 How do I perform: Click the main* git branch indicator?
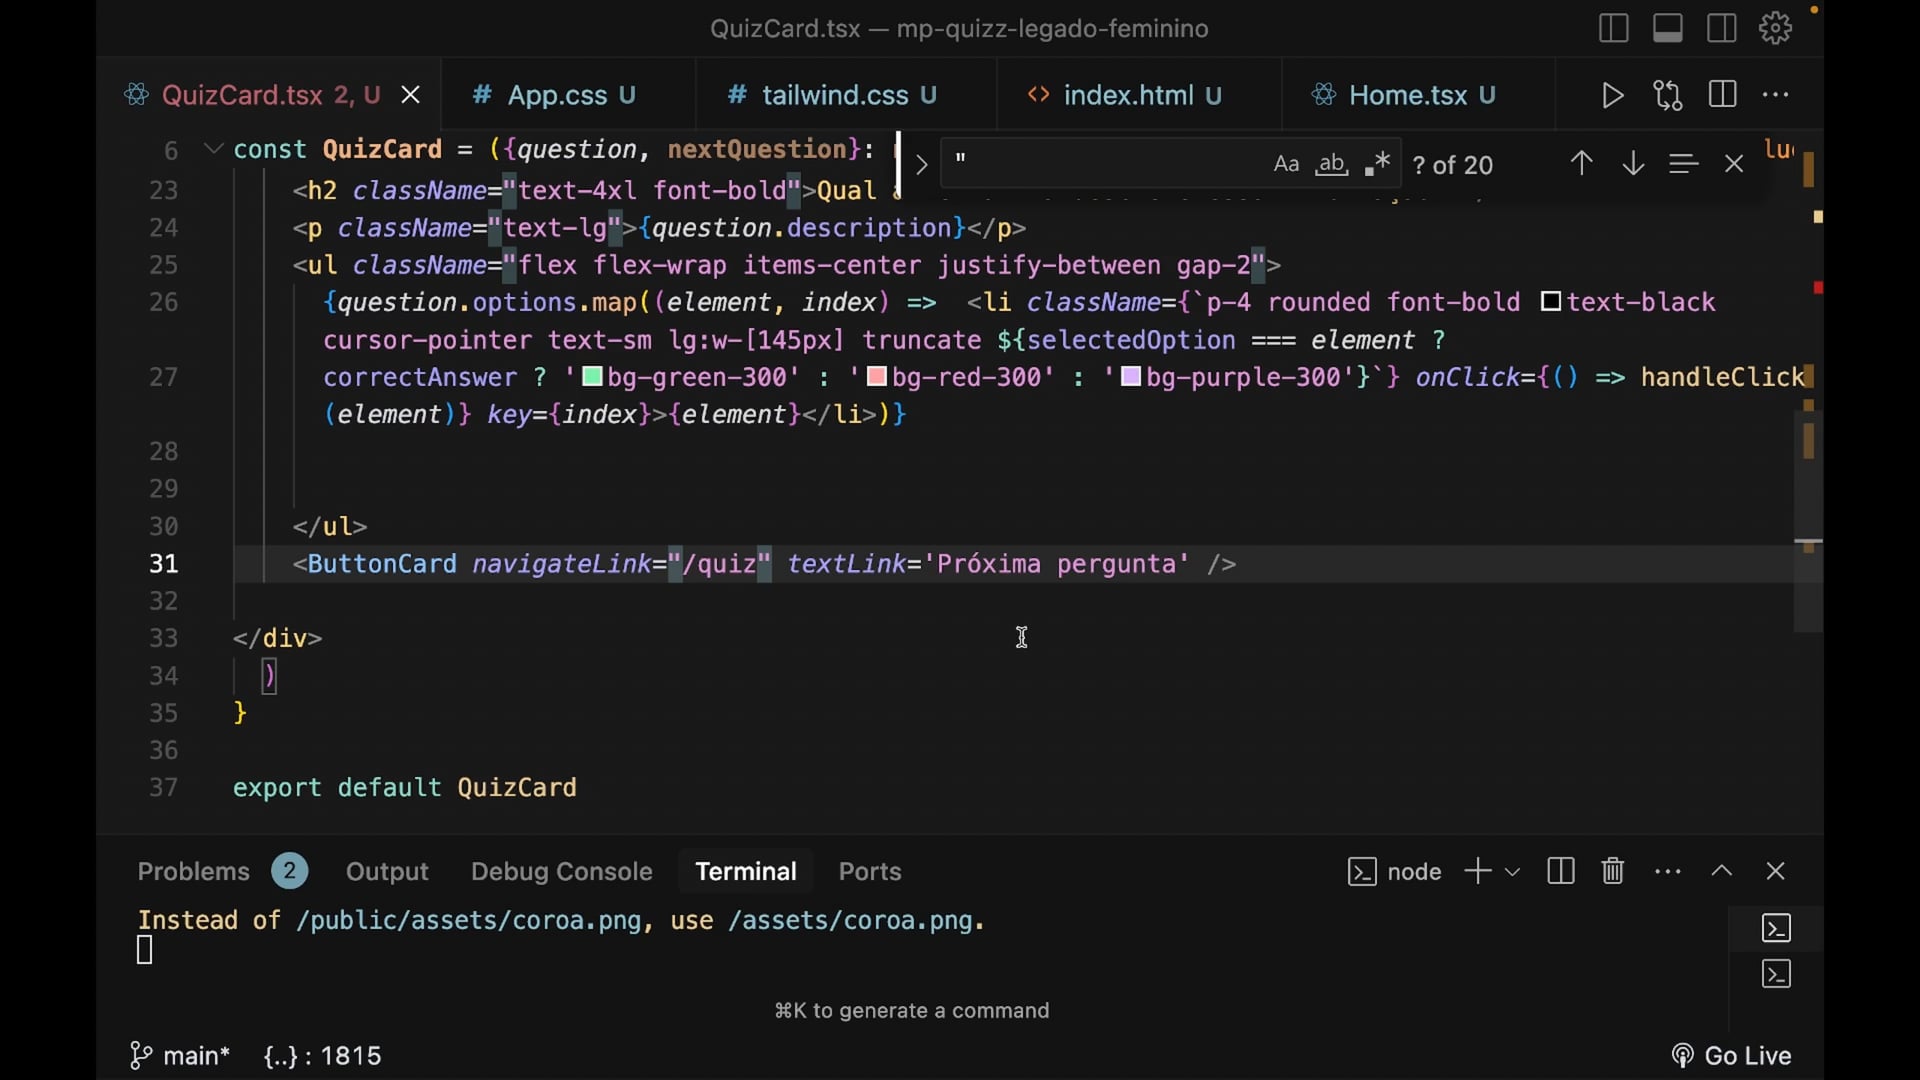pyautogui.click(x=181, y=1056)
